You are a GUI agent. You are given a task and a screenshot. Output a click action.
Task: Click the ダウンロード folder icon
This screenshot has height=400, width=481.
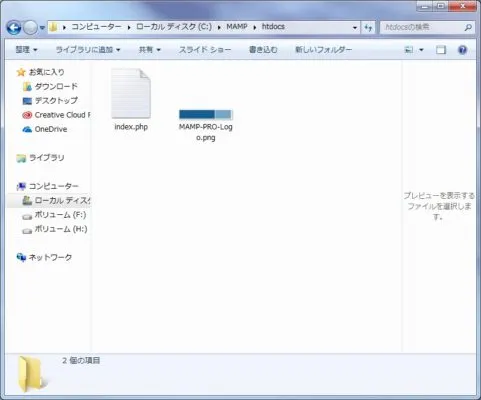[x=27, y=87]
